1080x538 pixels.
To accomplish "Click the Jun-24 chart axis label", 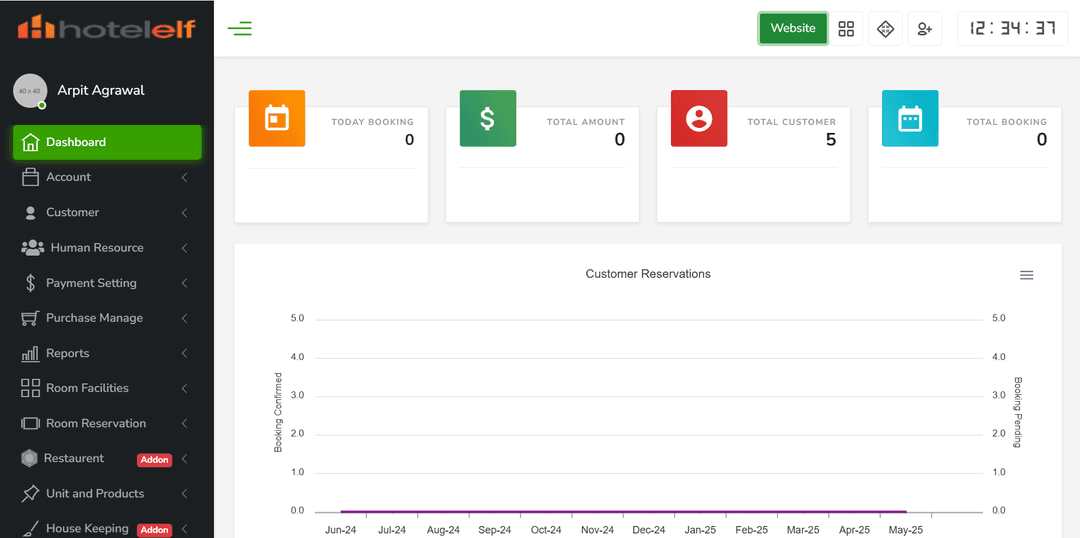I will [341, 530].
